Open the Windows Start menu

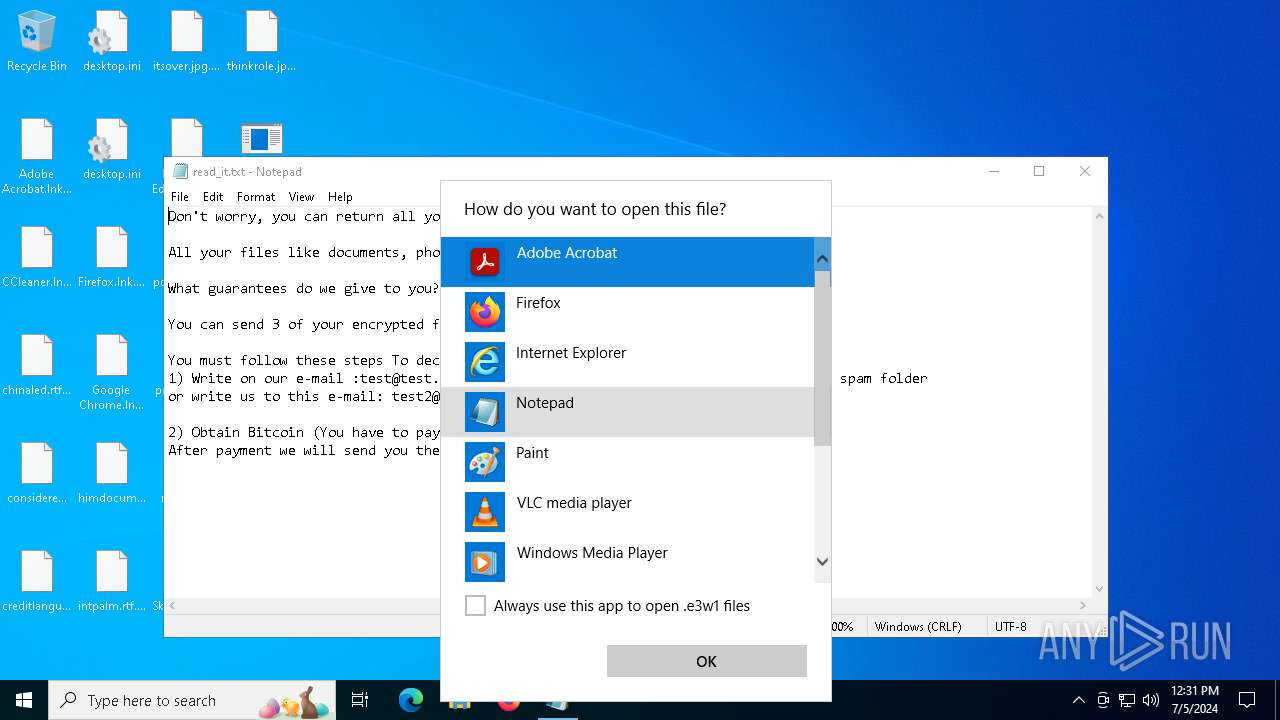pyautogui.click(x=24, y=700)
